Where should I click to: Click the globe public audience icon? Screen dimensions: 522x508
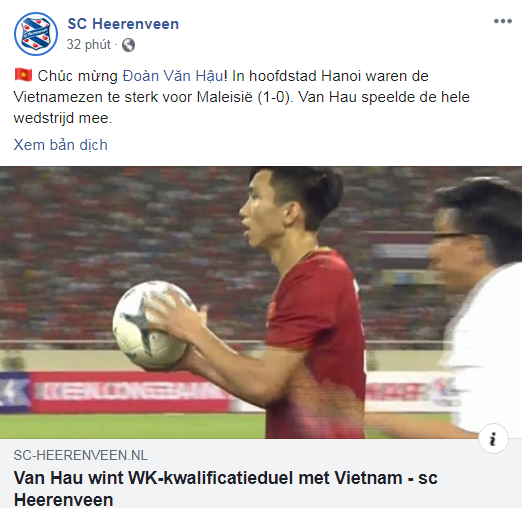128,45
